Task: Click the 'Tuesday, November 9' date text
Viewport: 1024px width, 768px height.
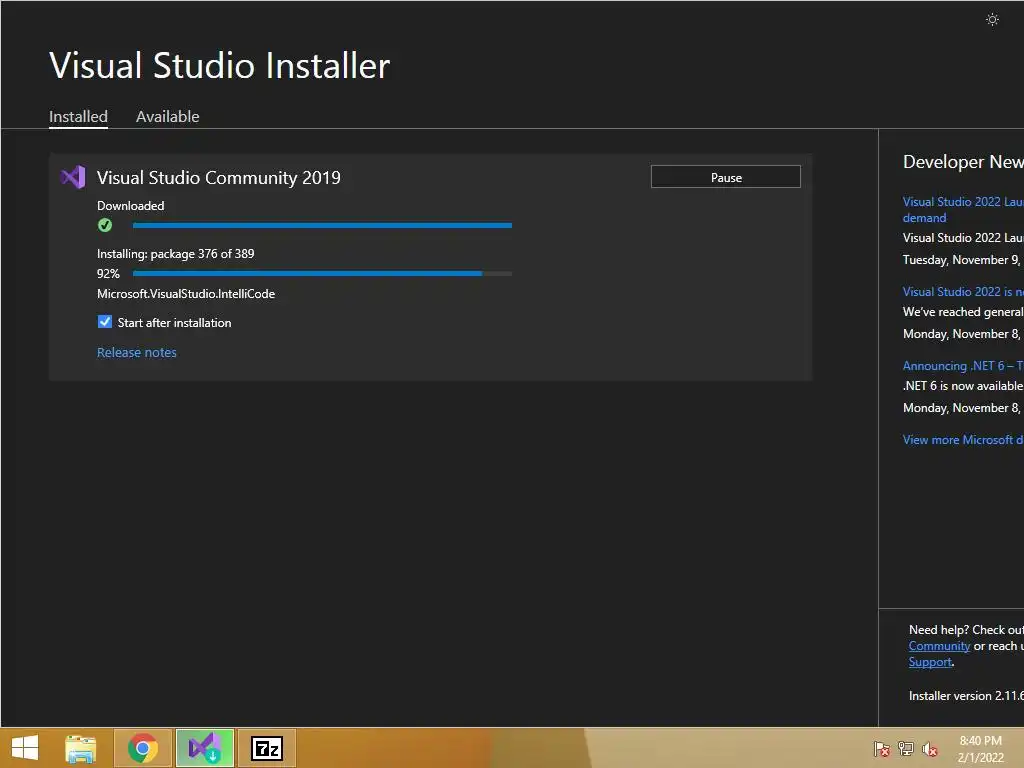Action: pyautogui.click(x=961, y=260)
